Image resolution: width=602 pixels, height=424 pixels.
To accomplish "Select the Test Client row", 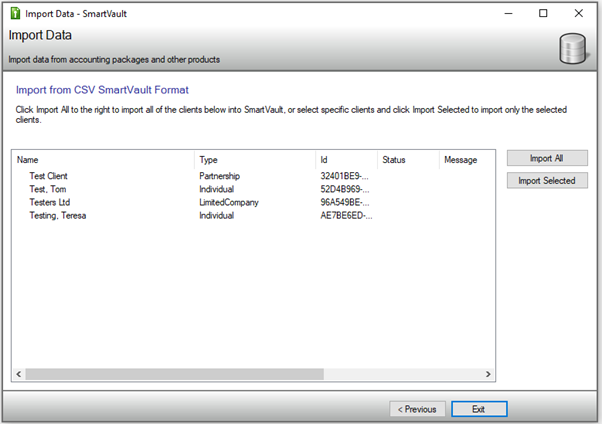I will click(49, 176).
